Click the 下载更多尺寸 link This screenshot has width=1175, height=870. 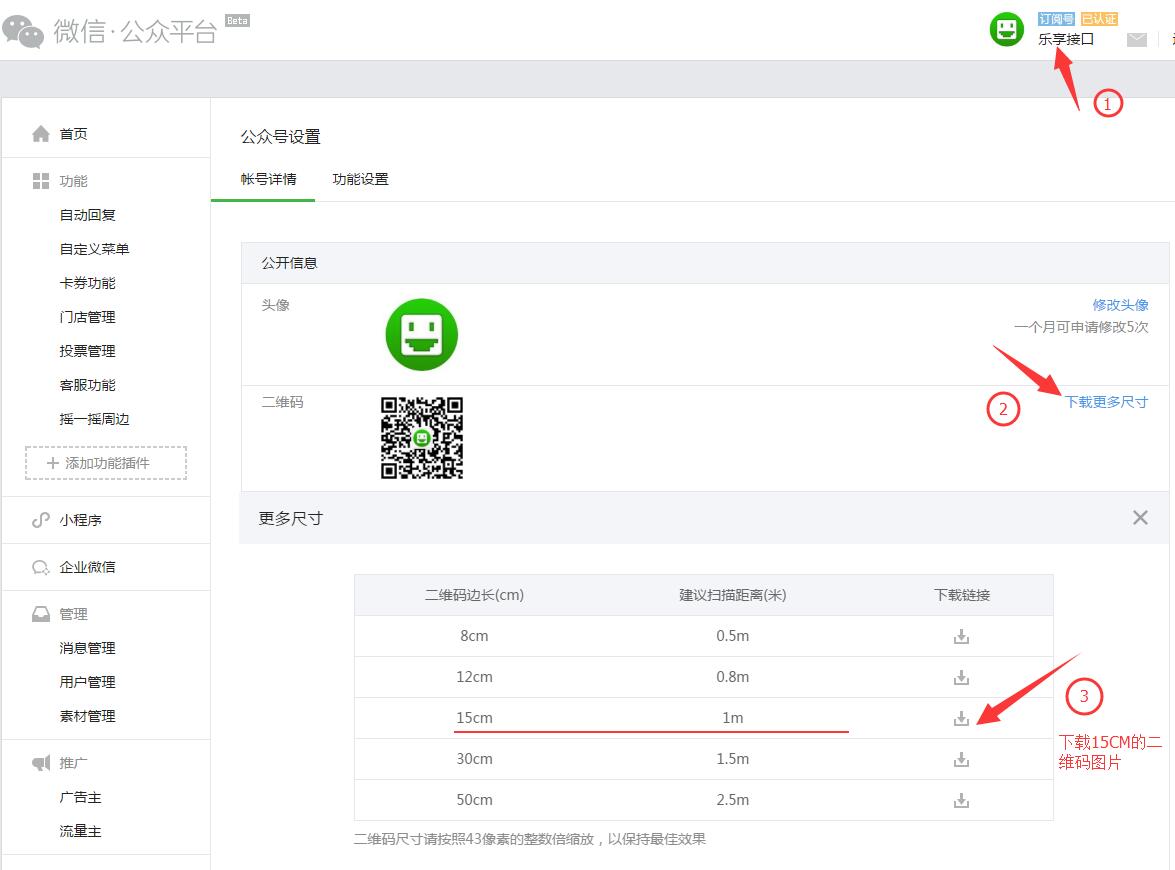pos(1106,402)
